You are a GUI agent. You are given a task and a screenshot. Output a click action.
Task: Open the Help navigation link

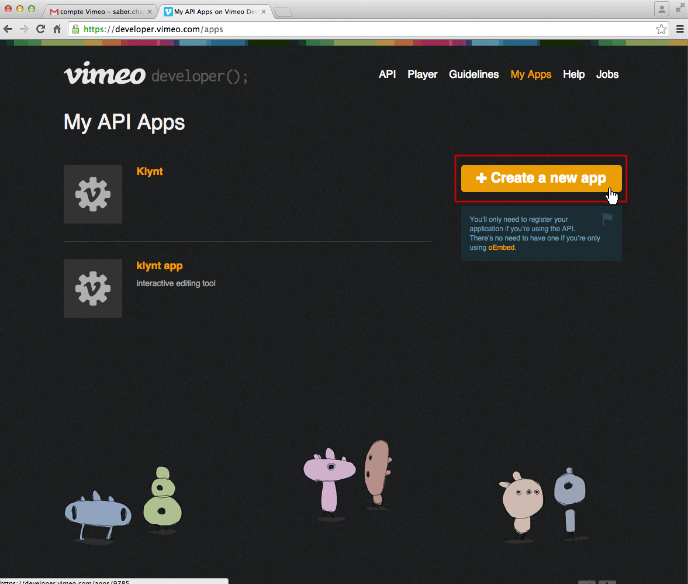coord(573,74)
